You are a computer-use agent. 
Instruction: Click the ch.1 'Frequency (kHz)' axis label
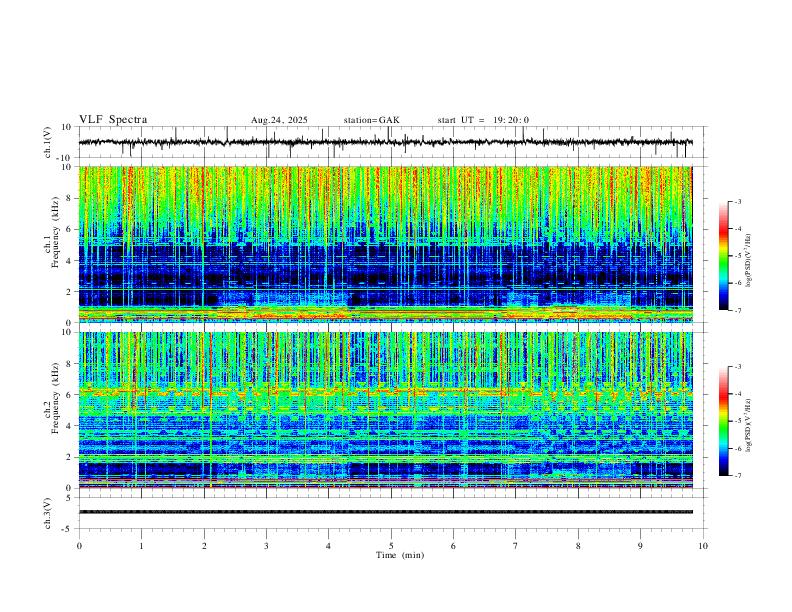[x=55, y=233]
